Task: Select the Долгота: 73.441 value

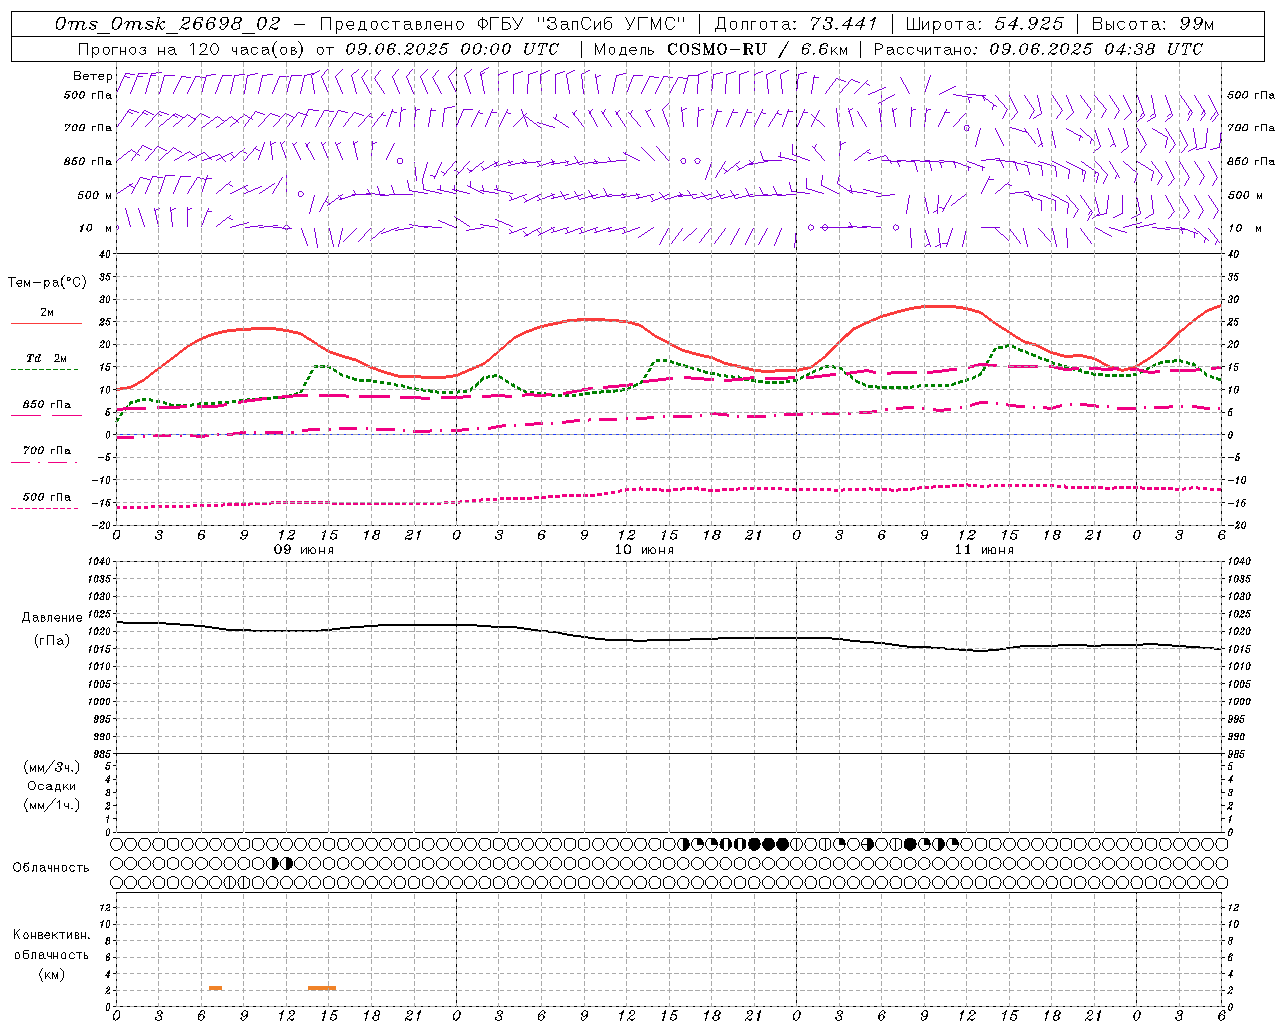Action: point(796,24)
